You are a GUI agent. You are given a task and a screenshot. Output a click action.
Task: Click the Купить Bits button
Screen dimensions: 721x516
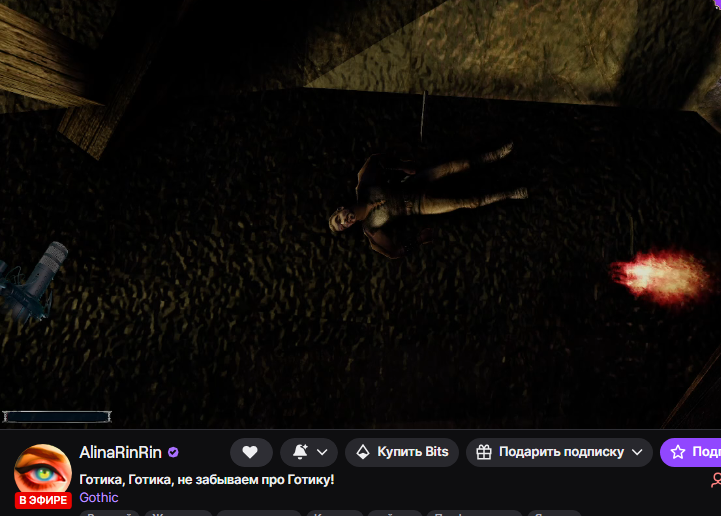coord(402,452)
